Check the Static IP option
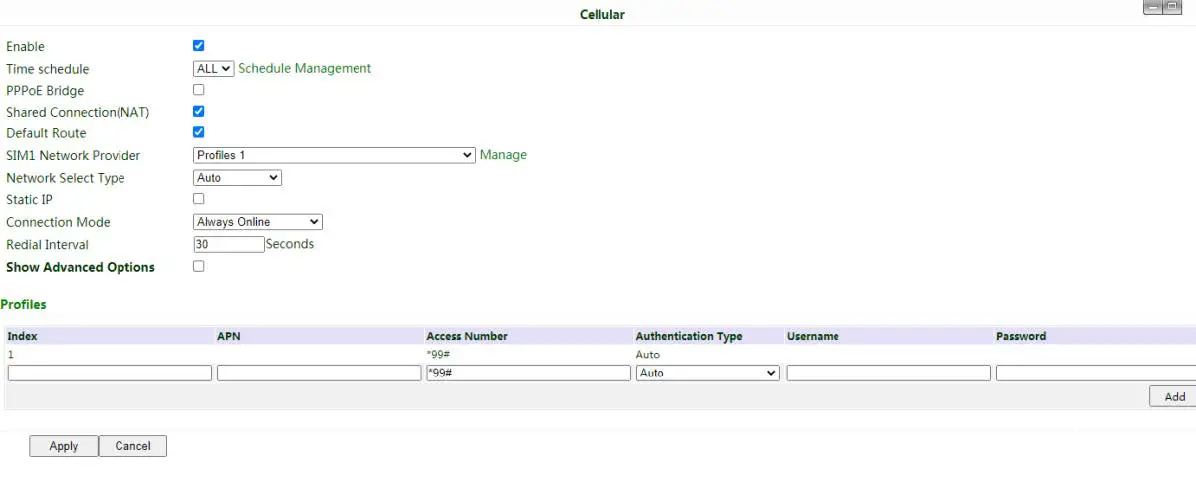 [198, 199]
